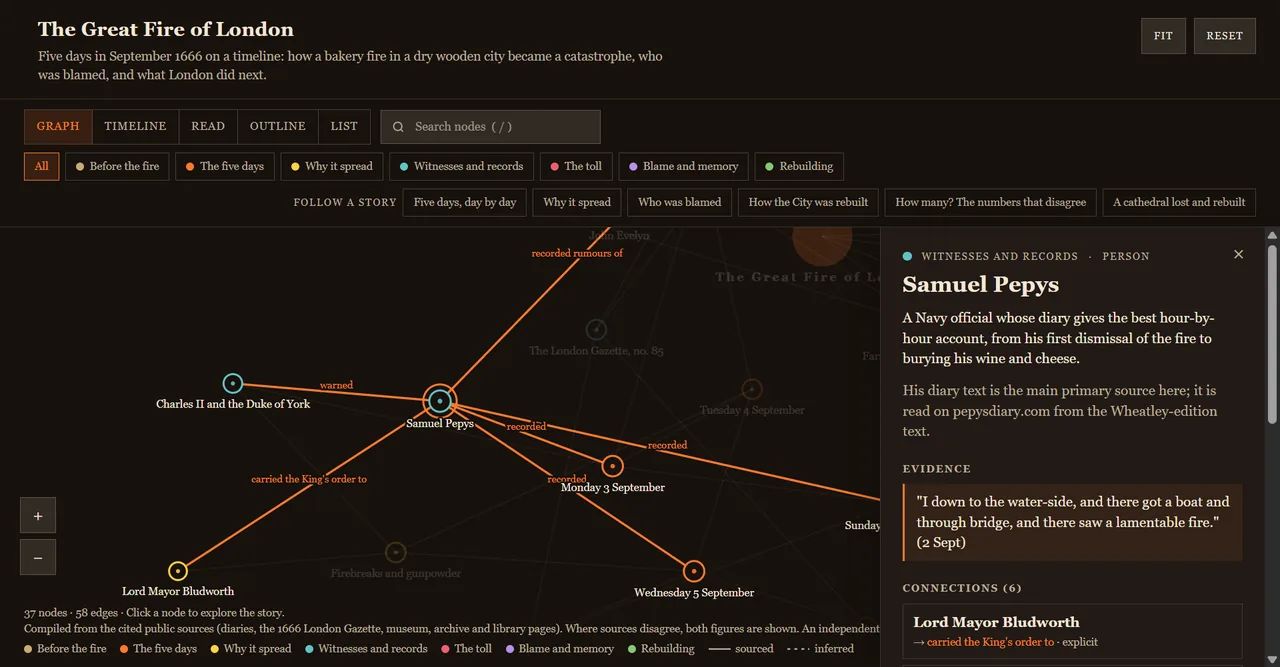Open the READ view tab
This screenshot has width=1280, height=667.
pyautogui.click(x=208, y=126)
